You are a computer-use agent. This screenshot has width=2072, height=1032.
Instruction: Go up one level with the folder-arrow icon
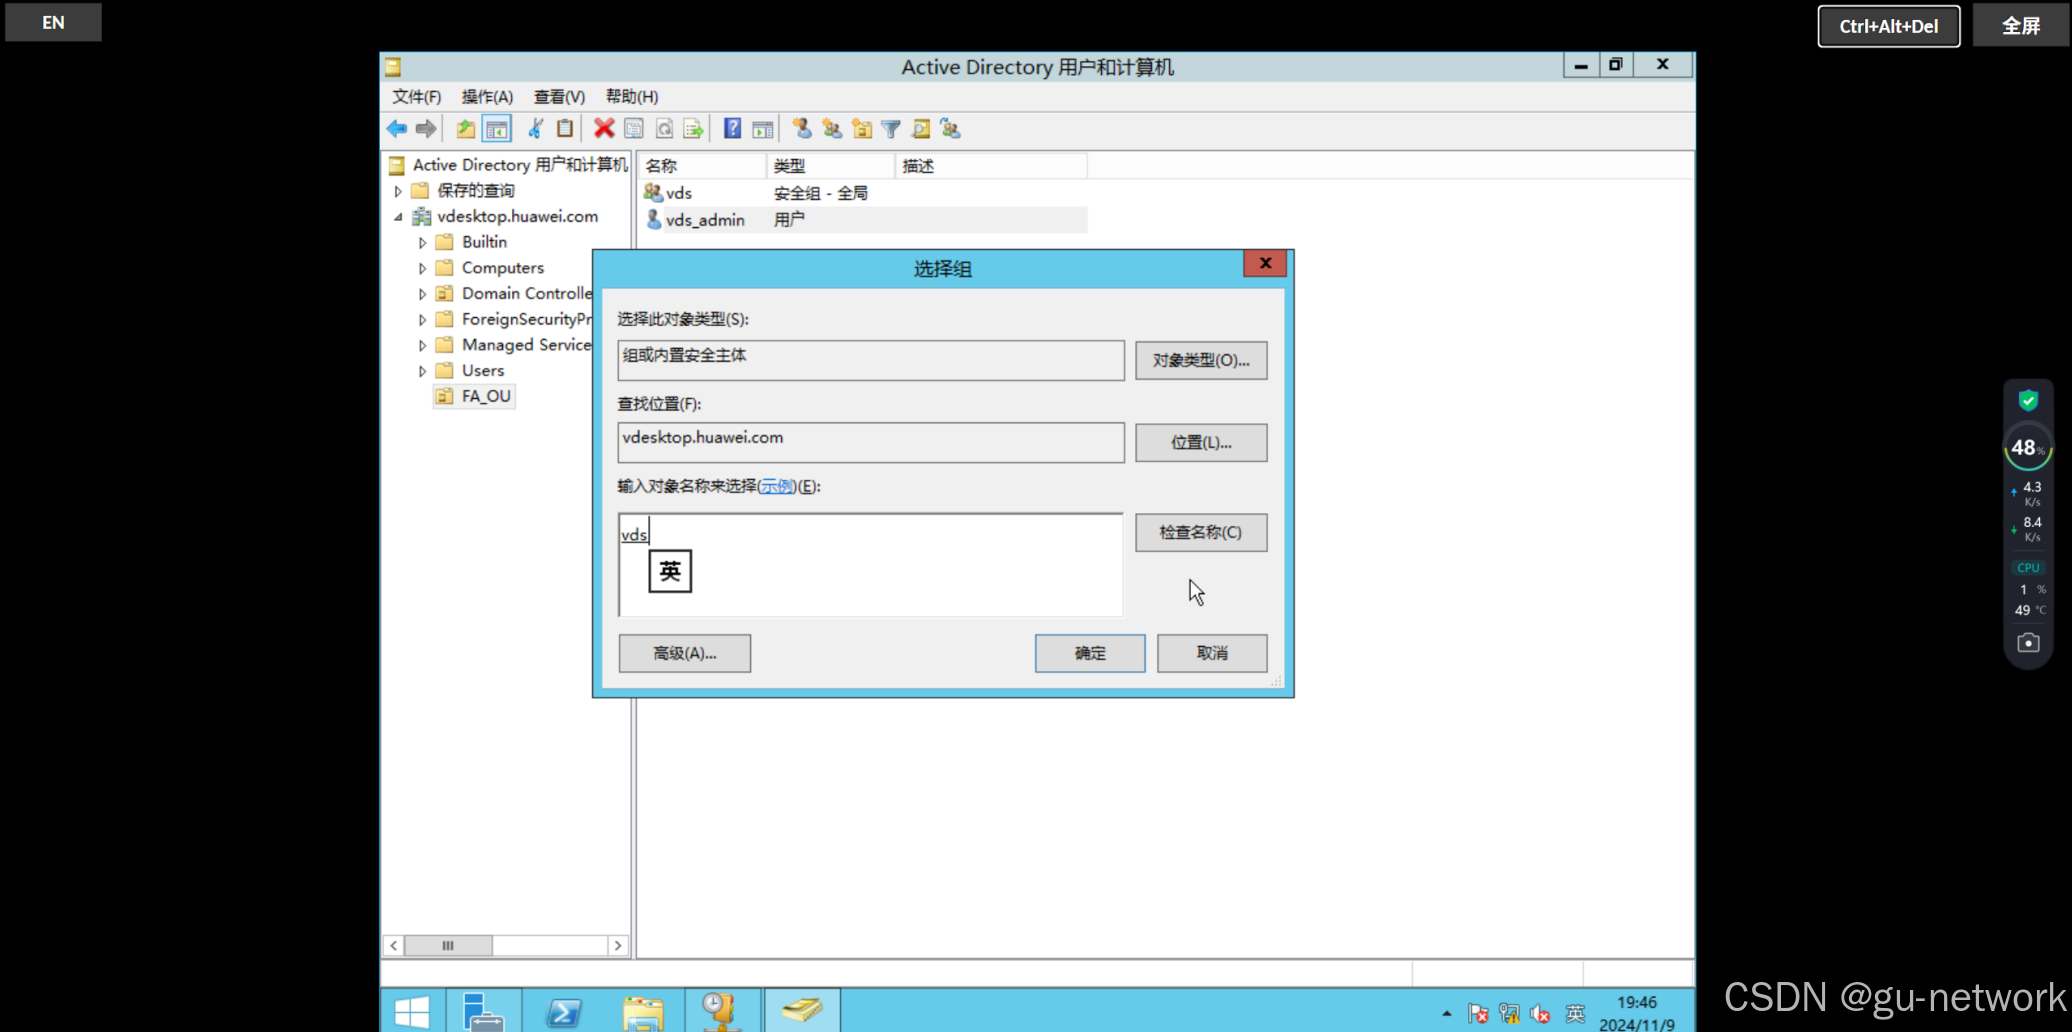(466, 129)
